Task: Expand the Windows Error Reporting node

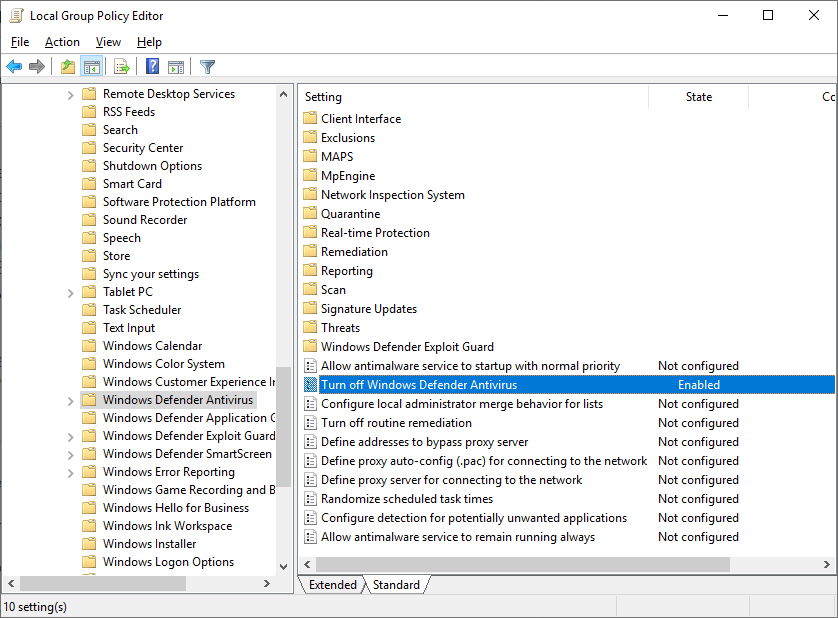Action: pos(71,473)
